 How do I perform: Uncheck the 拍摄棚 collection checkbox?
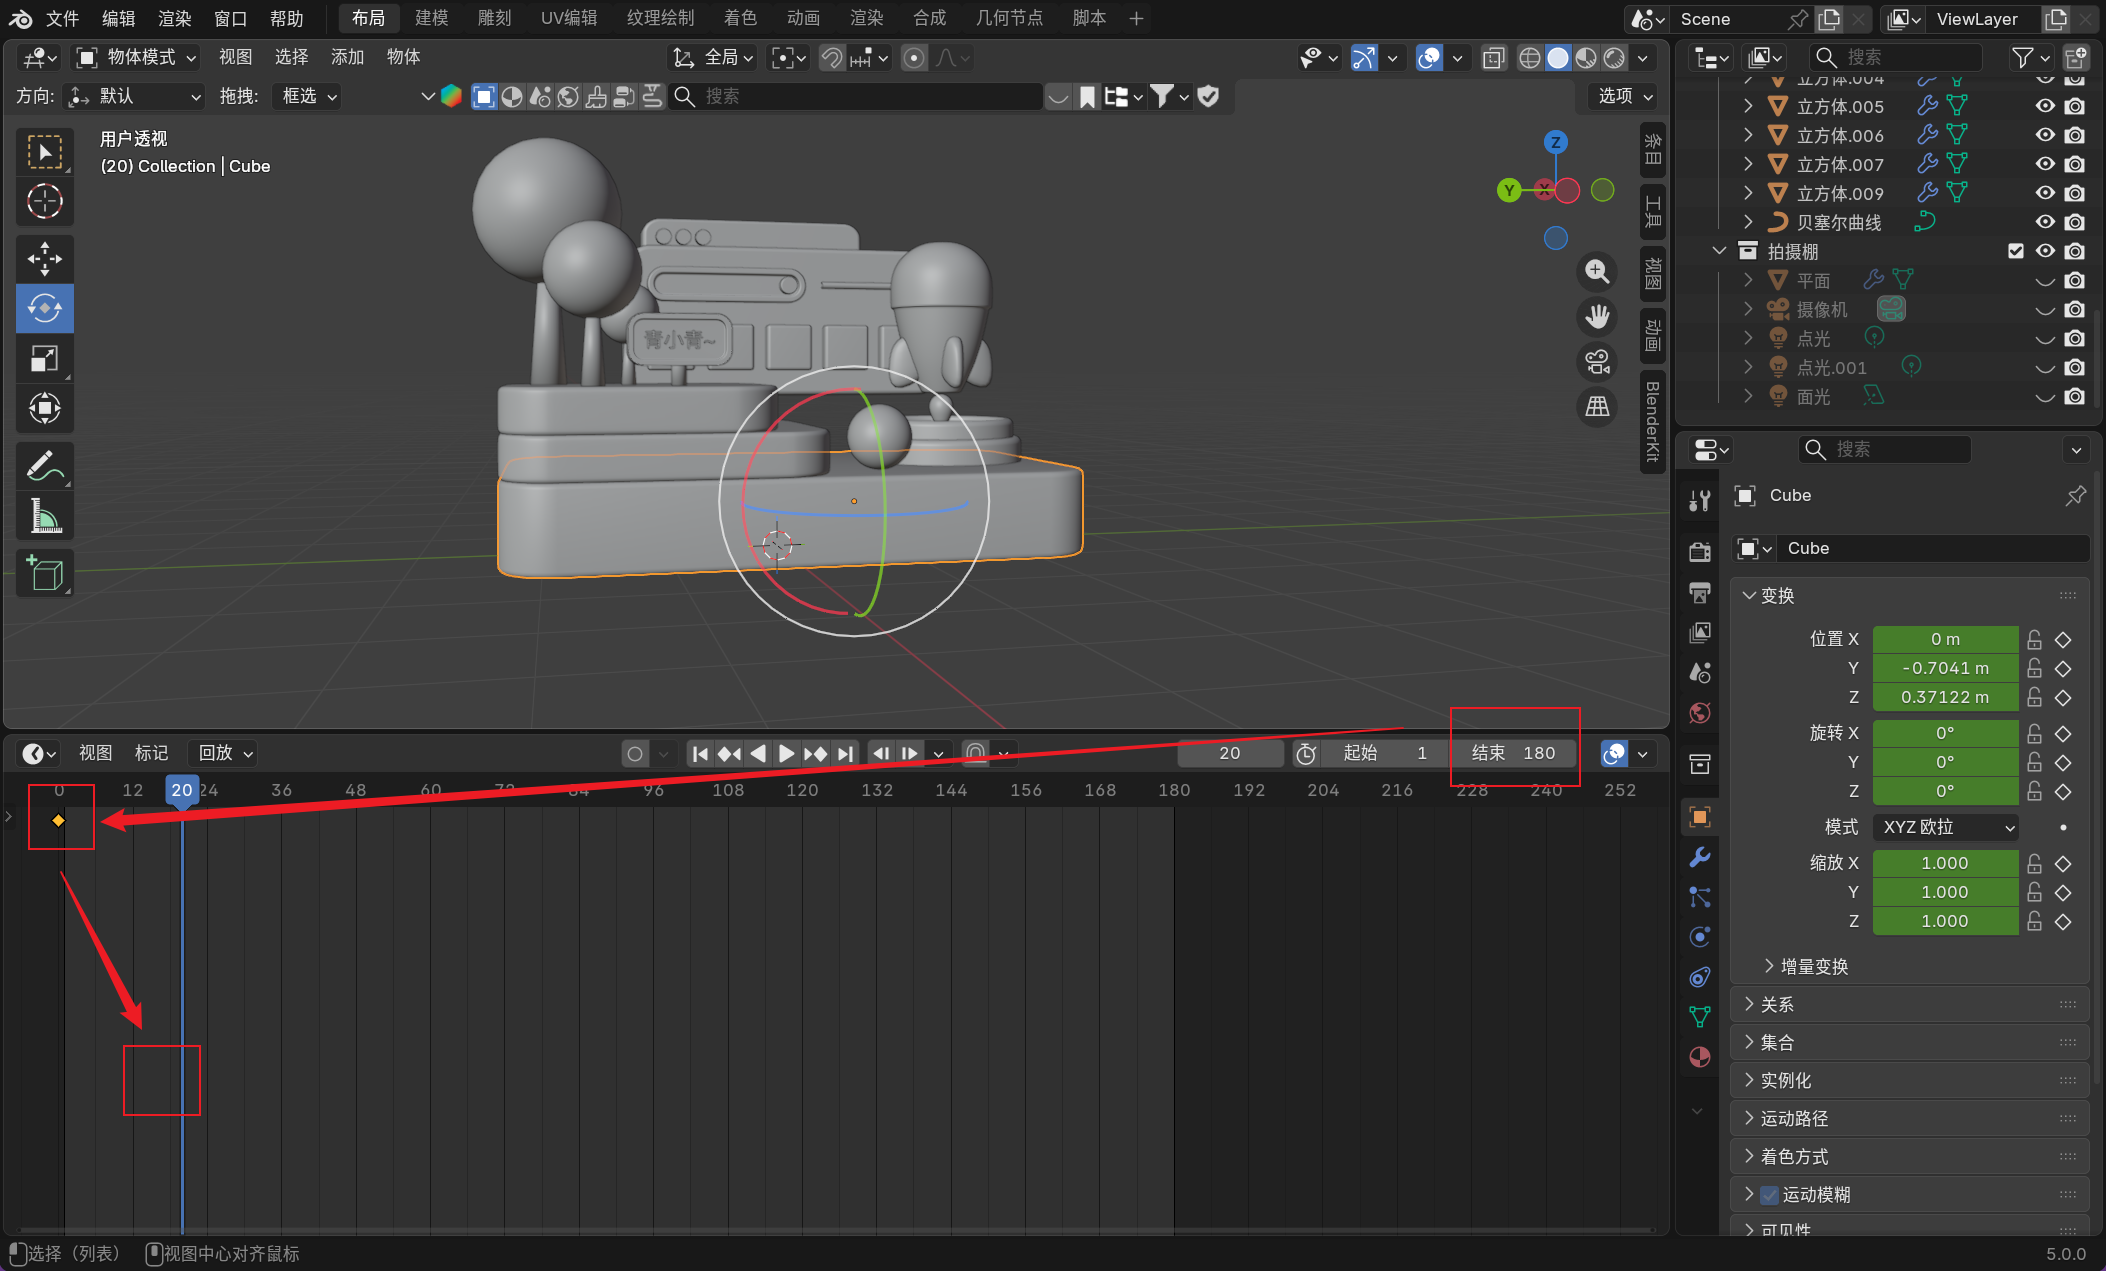2016,251
